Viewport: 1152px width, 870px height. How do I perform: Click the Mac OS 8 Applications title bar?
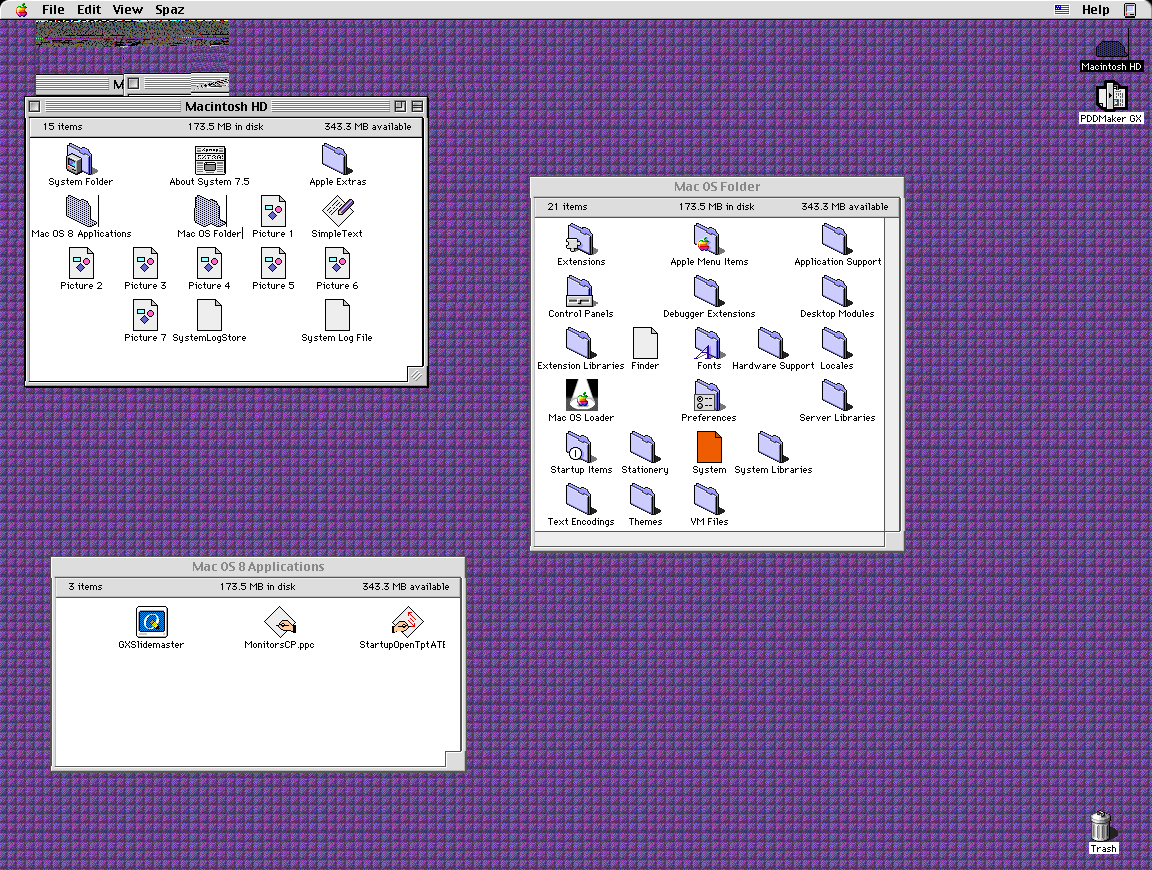tap(258, 567)
